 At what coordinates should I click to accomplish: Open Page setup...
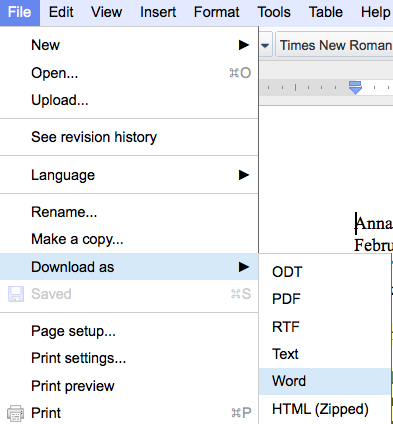tap(129, 331)
